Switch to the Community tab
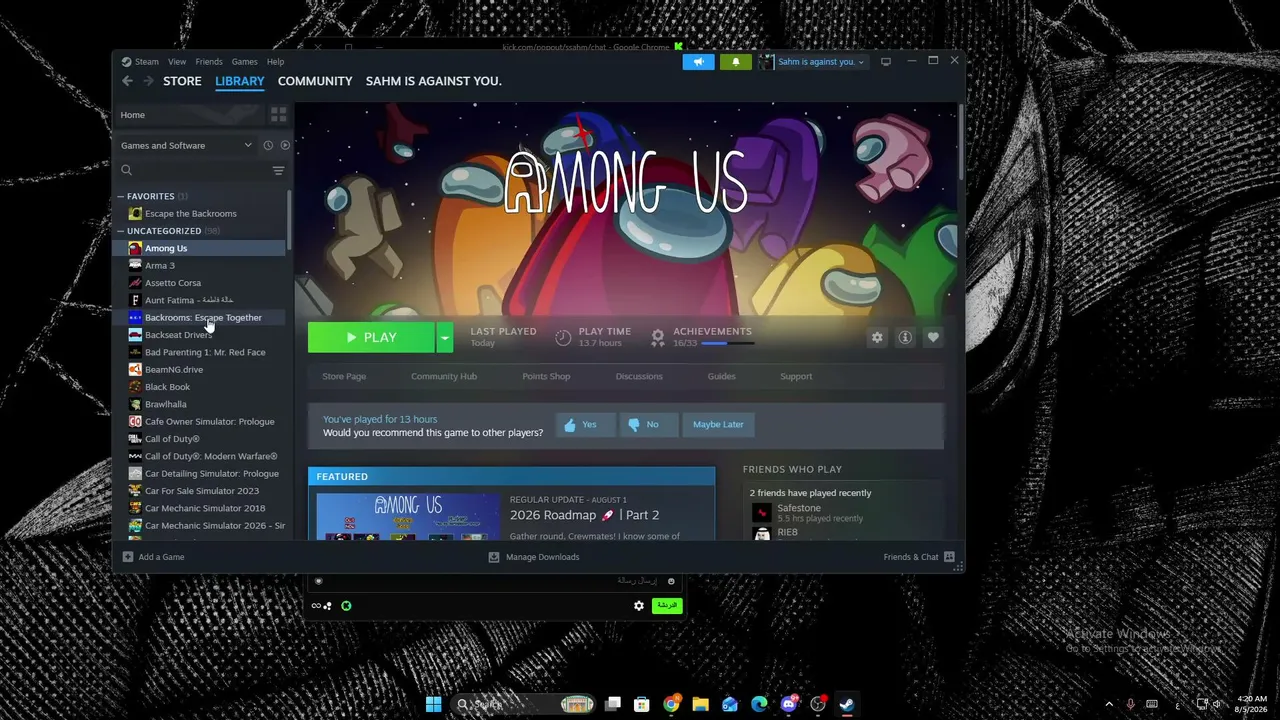The height and width of the screenshot is (720, 1280). (315, 81)
